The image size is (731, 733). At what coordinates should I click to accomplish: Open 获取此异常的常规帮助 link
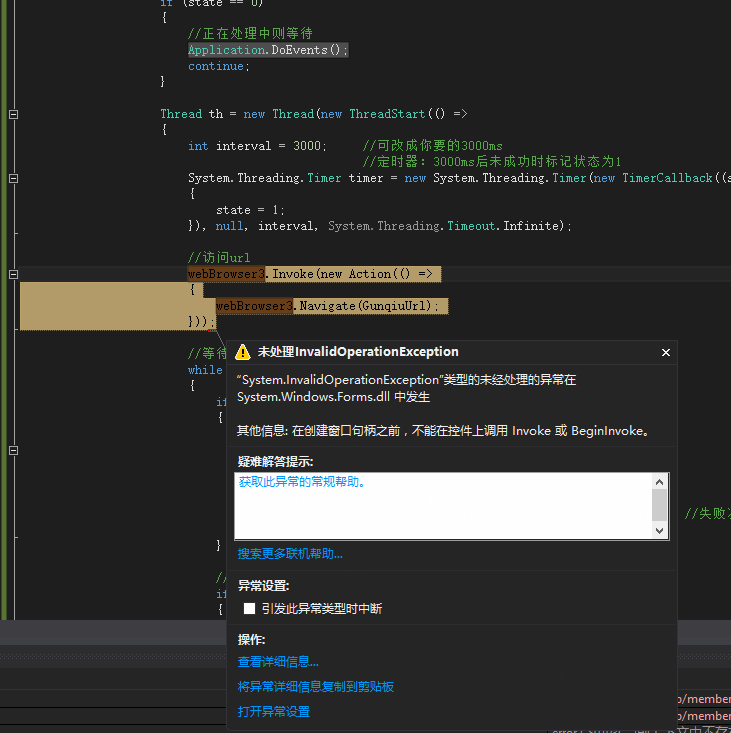(302, 481)
